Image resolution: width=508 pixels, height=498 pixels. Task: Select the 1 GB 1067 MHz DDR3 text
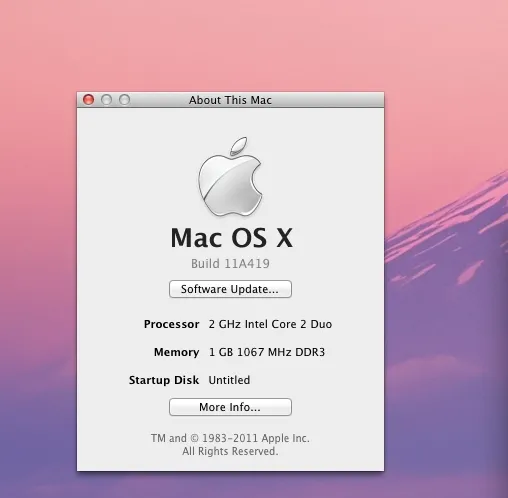(267, 352)
